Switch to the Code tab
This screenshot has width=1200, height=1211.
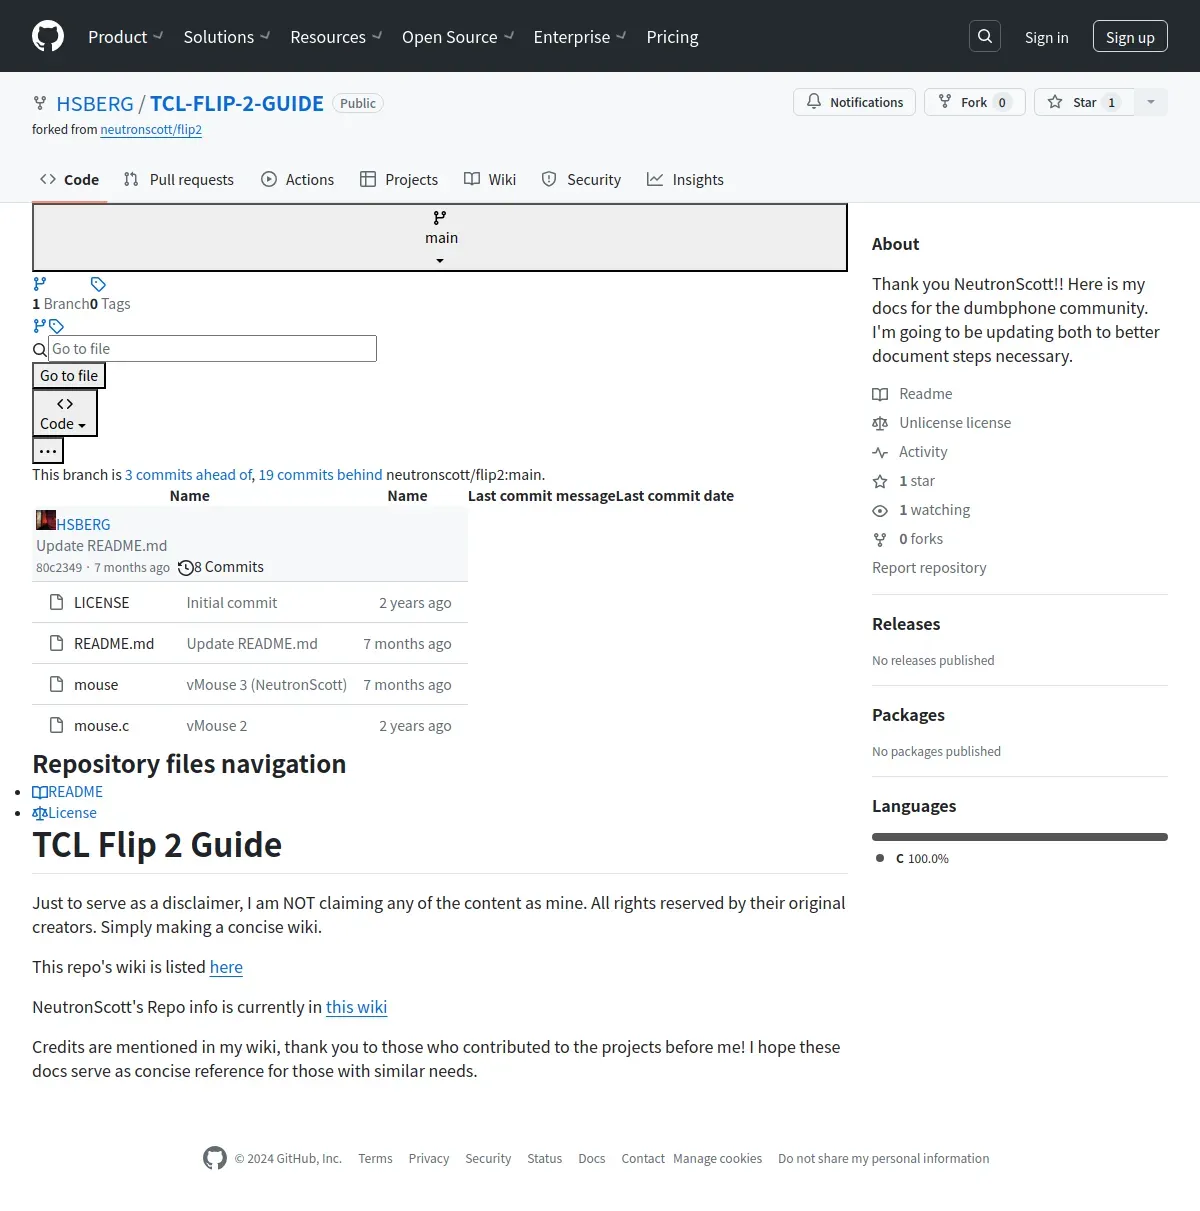pos(69,180)
